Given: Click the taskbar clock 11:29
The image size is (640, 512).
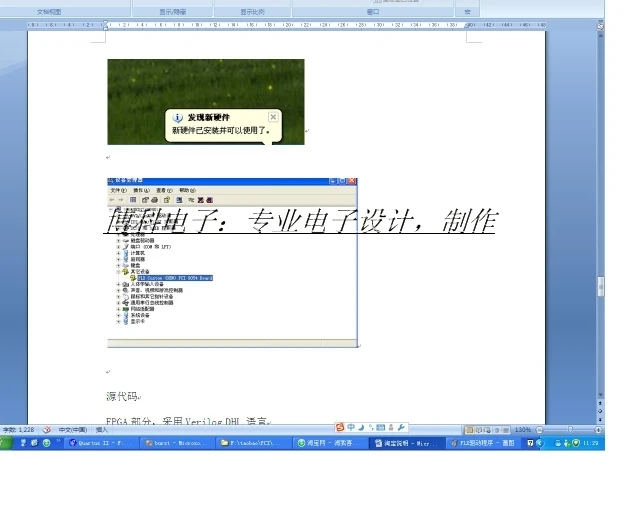Looking at the screenshot, I should click(x=590, y=443).
